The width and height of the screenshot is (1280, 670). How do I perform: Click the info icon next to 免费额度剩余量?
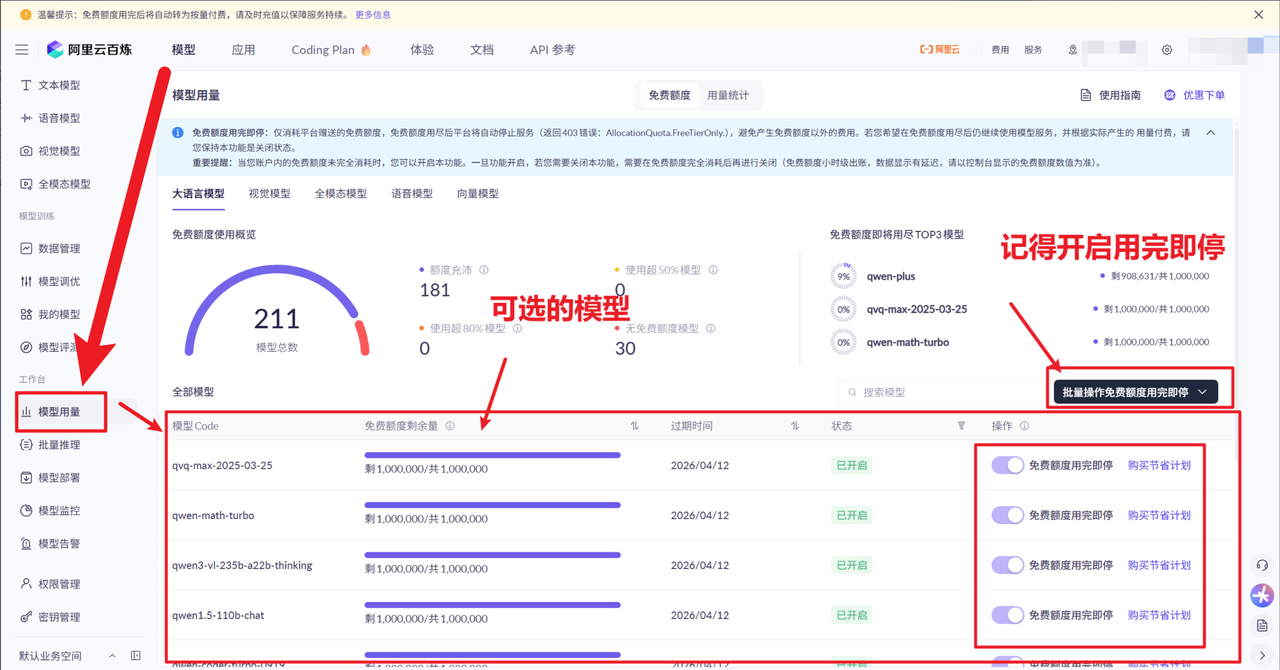click(450, 426)
